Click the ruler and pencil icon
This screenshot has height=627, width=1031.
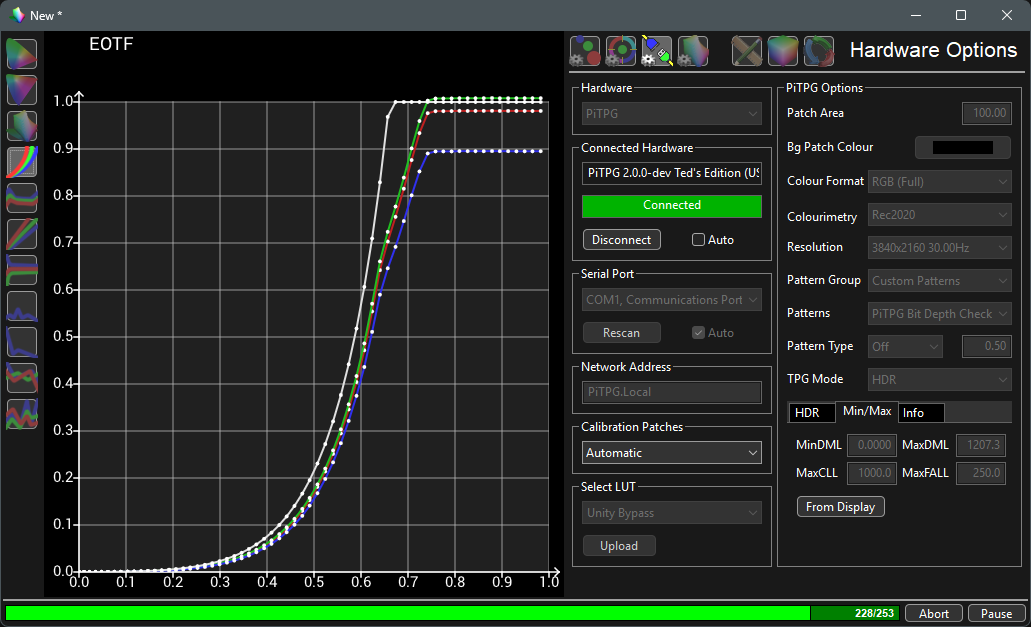[x=747, y=51]
